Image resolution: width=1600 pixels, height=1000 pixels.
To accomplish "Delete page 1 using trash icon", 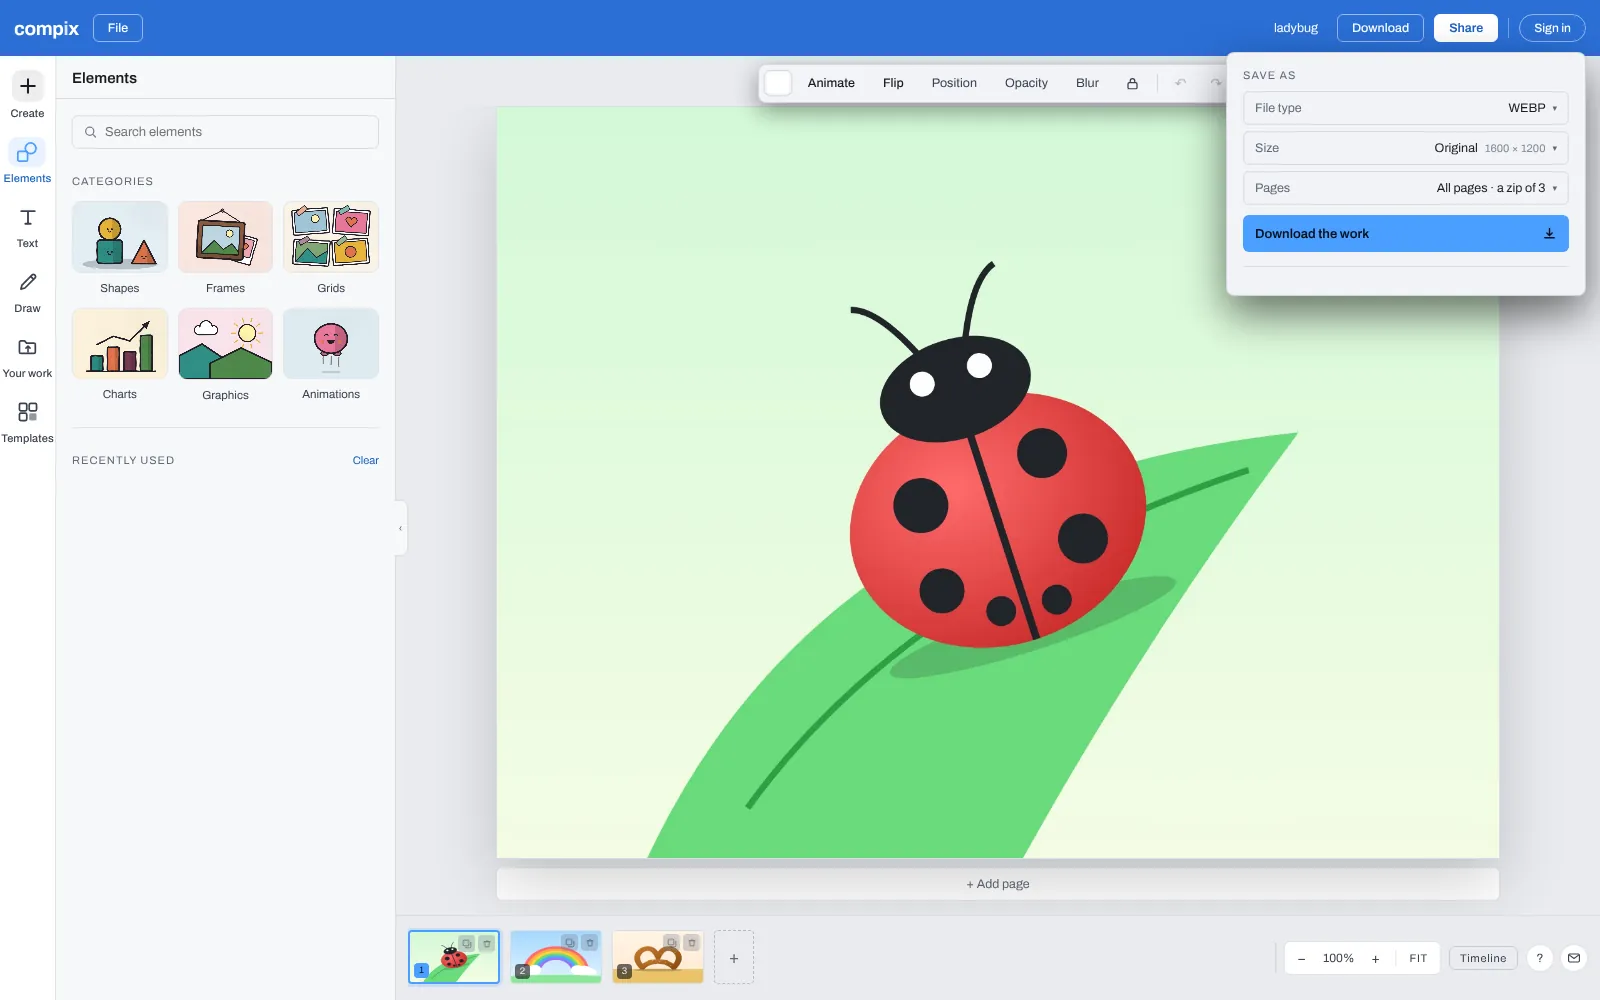I will pos(487,943).
